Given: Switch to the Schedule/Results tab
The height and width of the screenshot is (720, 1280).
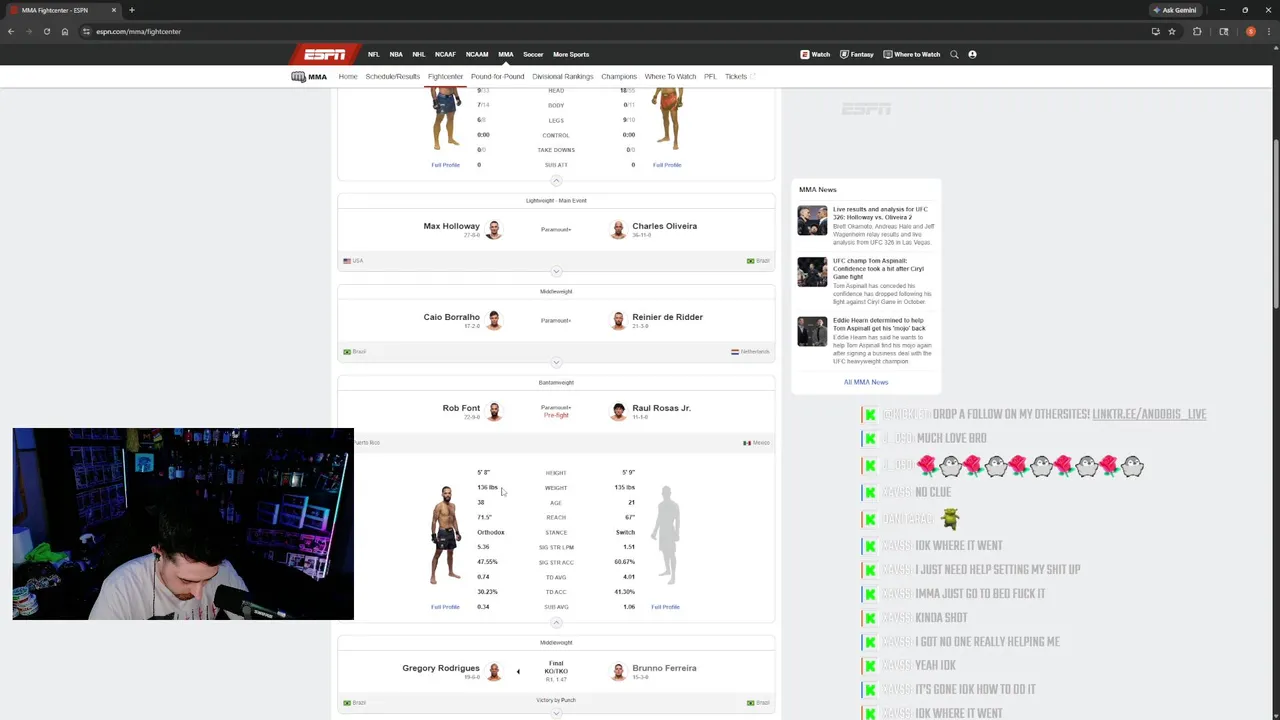Looking at the screenshot, I should [392, 76].
